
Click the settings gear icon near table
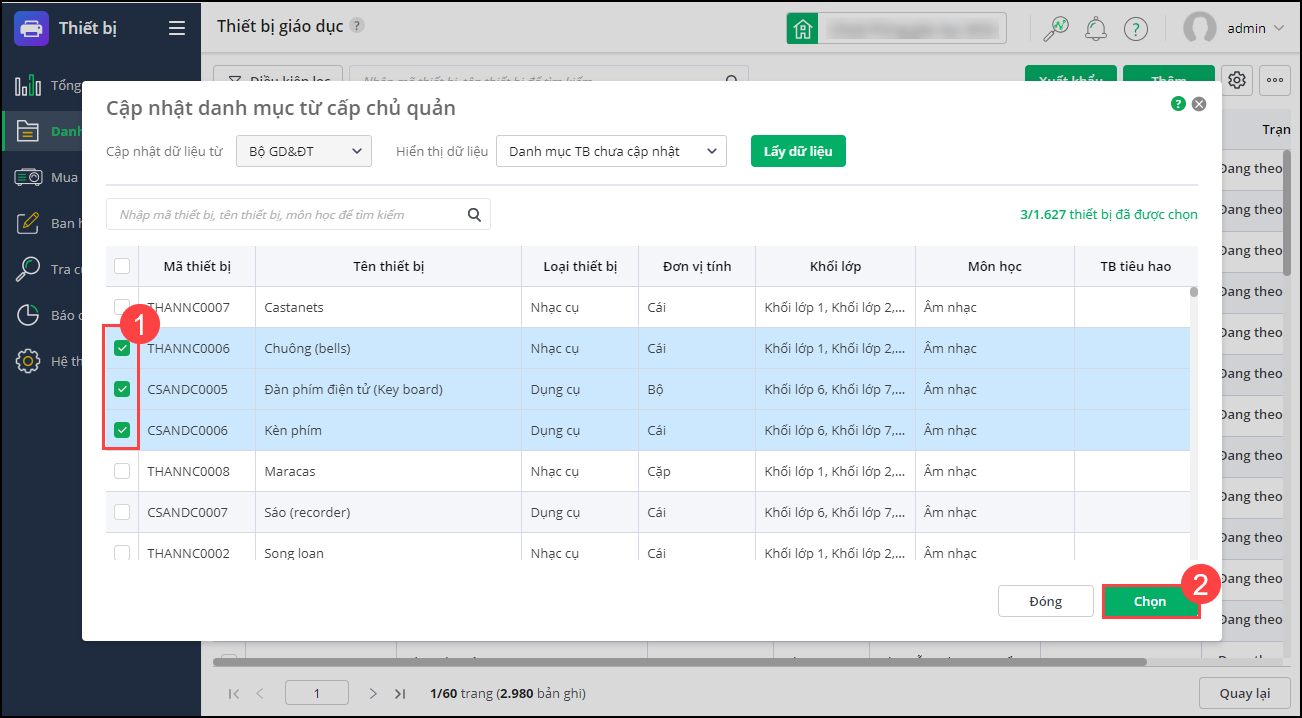[x=1237, y=80]
